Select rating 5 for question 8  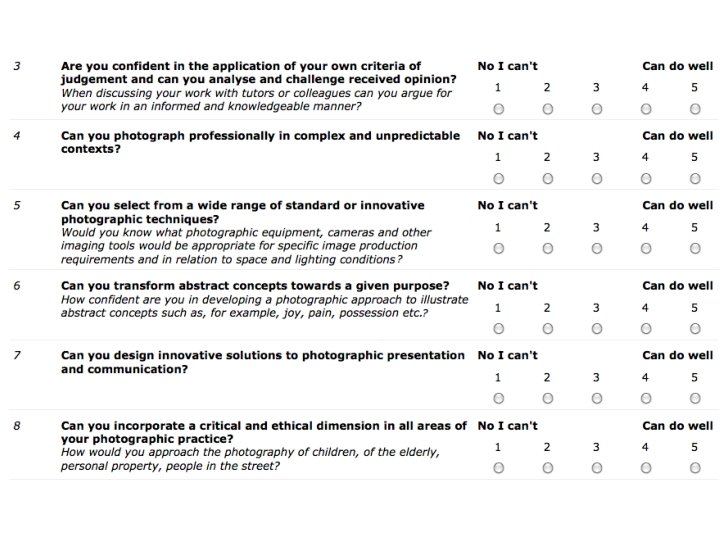point(695,468)
